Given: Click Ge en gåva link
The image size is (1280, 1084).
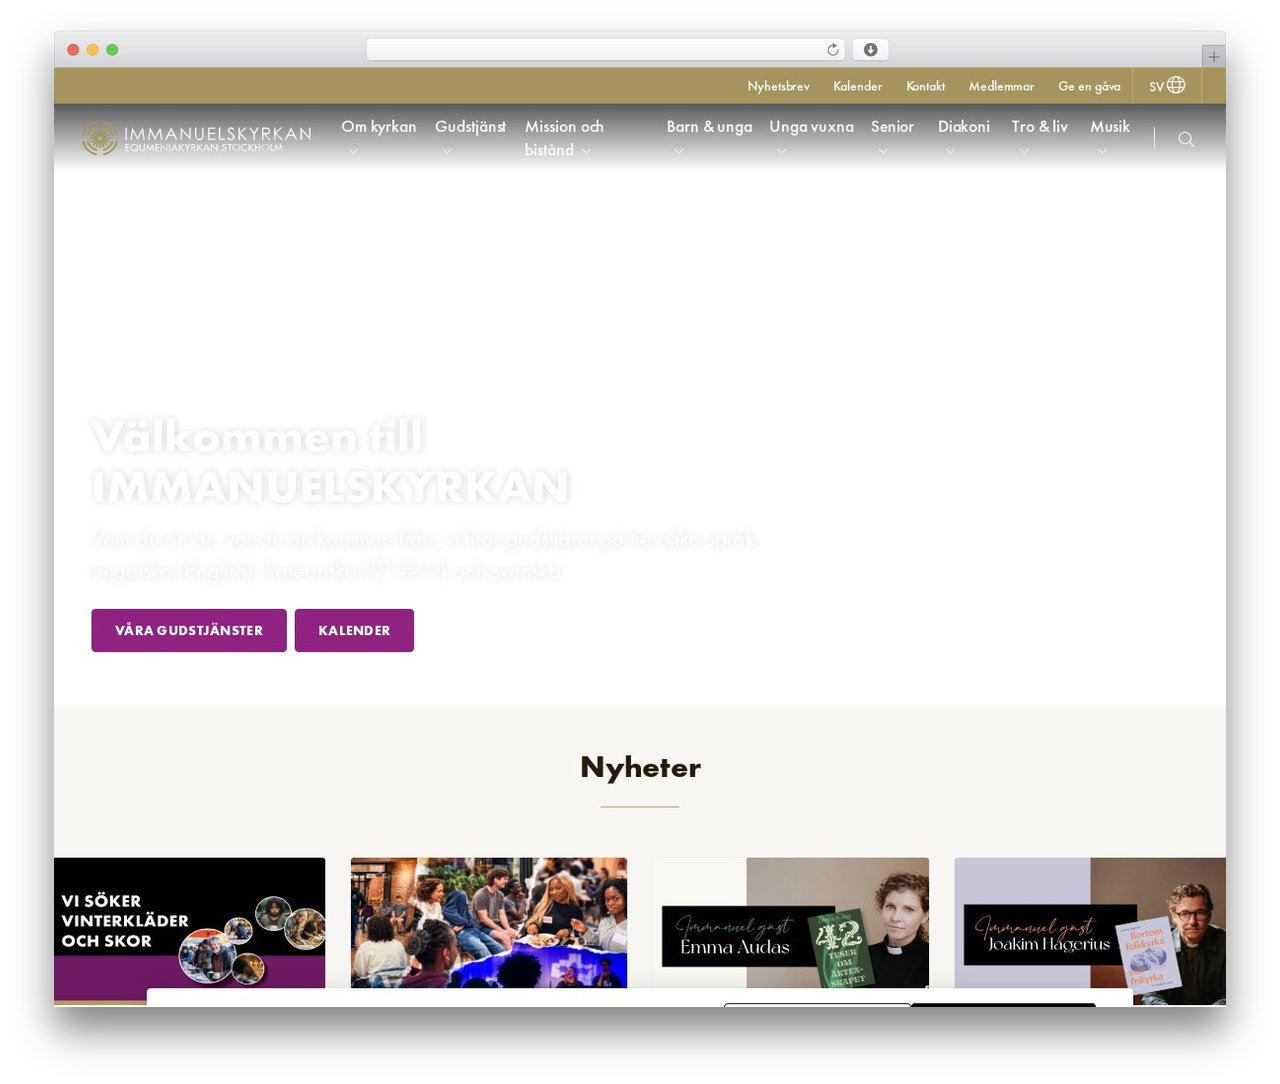Looking at the screenshot, I should click(x=1089, y=86).
